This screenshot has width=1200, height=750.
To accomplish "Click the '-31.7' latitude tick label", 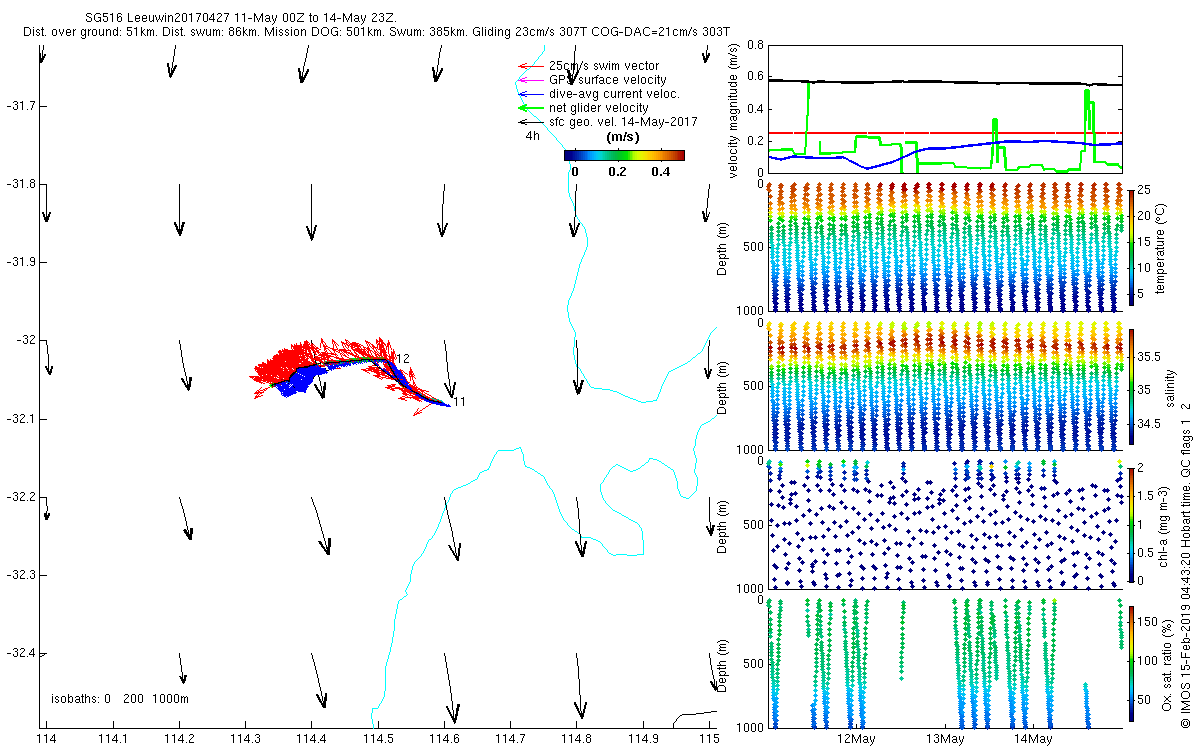I will [x=21, y=106].
